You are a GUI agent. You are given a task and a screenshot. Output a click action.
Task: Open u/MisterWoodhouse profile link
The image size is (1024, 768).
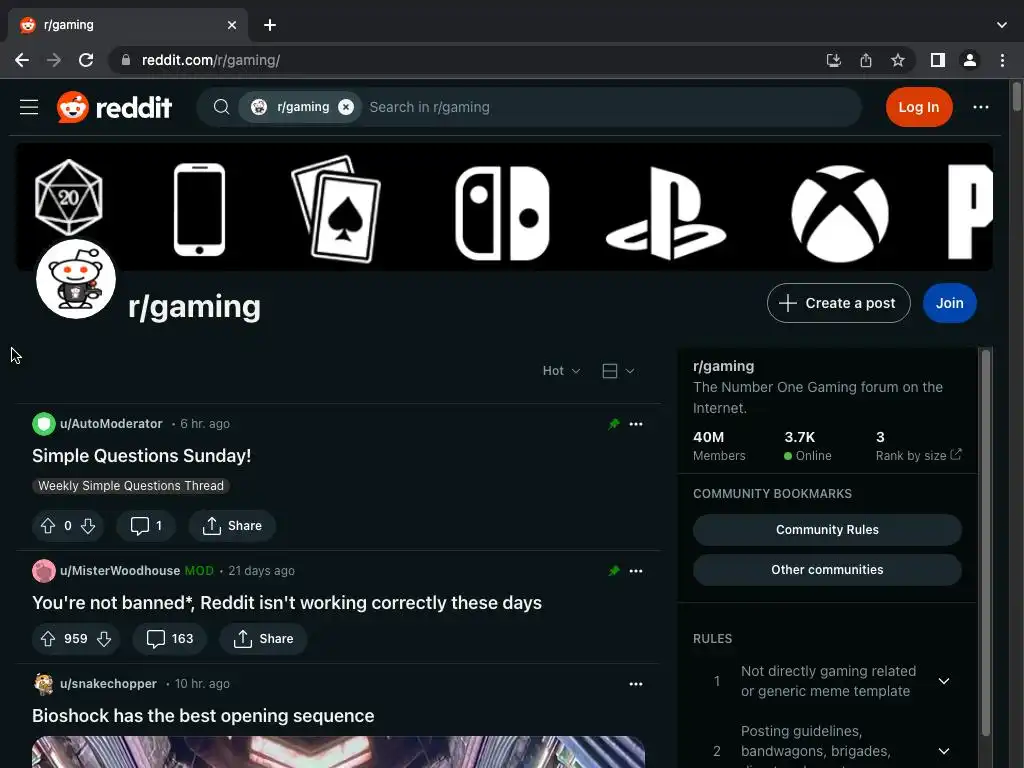(120, 571)
